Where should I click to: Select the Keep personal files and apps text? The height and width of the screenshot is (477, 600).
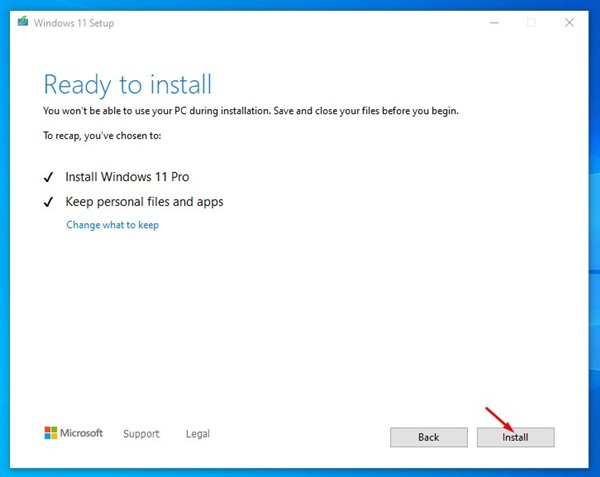click(144, 202)
